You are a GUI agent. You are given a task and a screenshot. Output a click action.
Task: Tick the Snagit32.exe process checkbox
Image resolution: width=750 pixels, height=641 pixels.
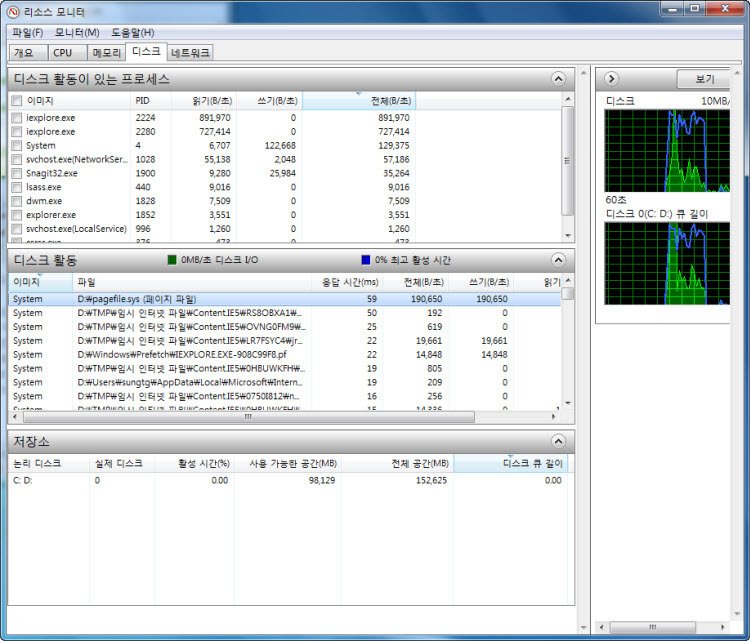(x=16, y=173)
